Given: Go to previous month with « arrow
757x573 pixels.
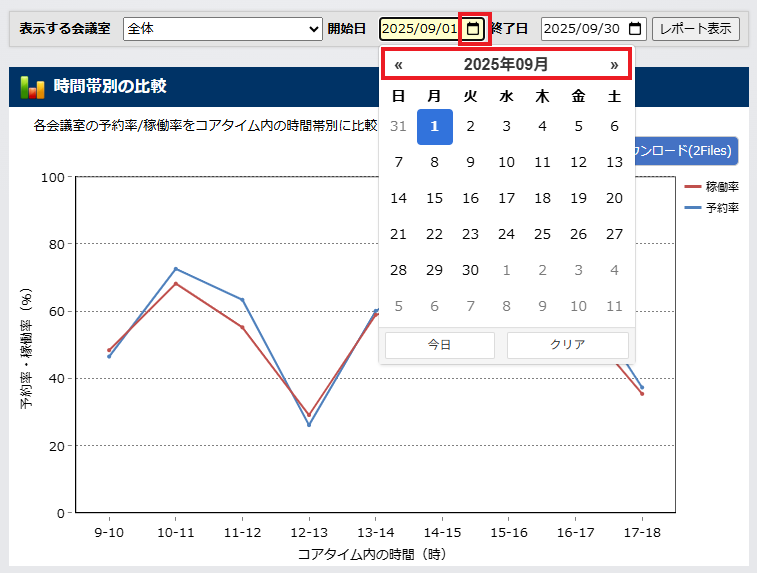Looking at the screenshot, I should point(399,65).
